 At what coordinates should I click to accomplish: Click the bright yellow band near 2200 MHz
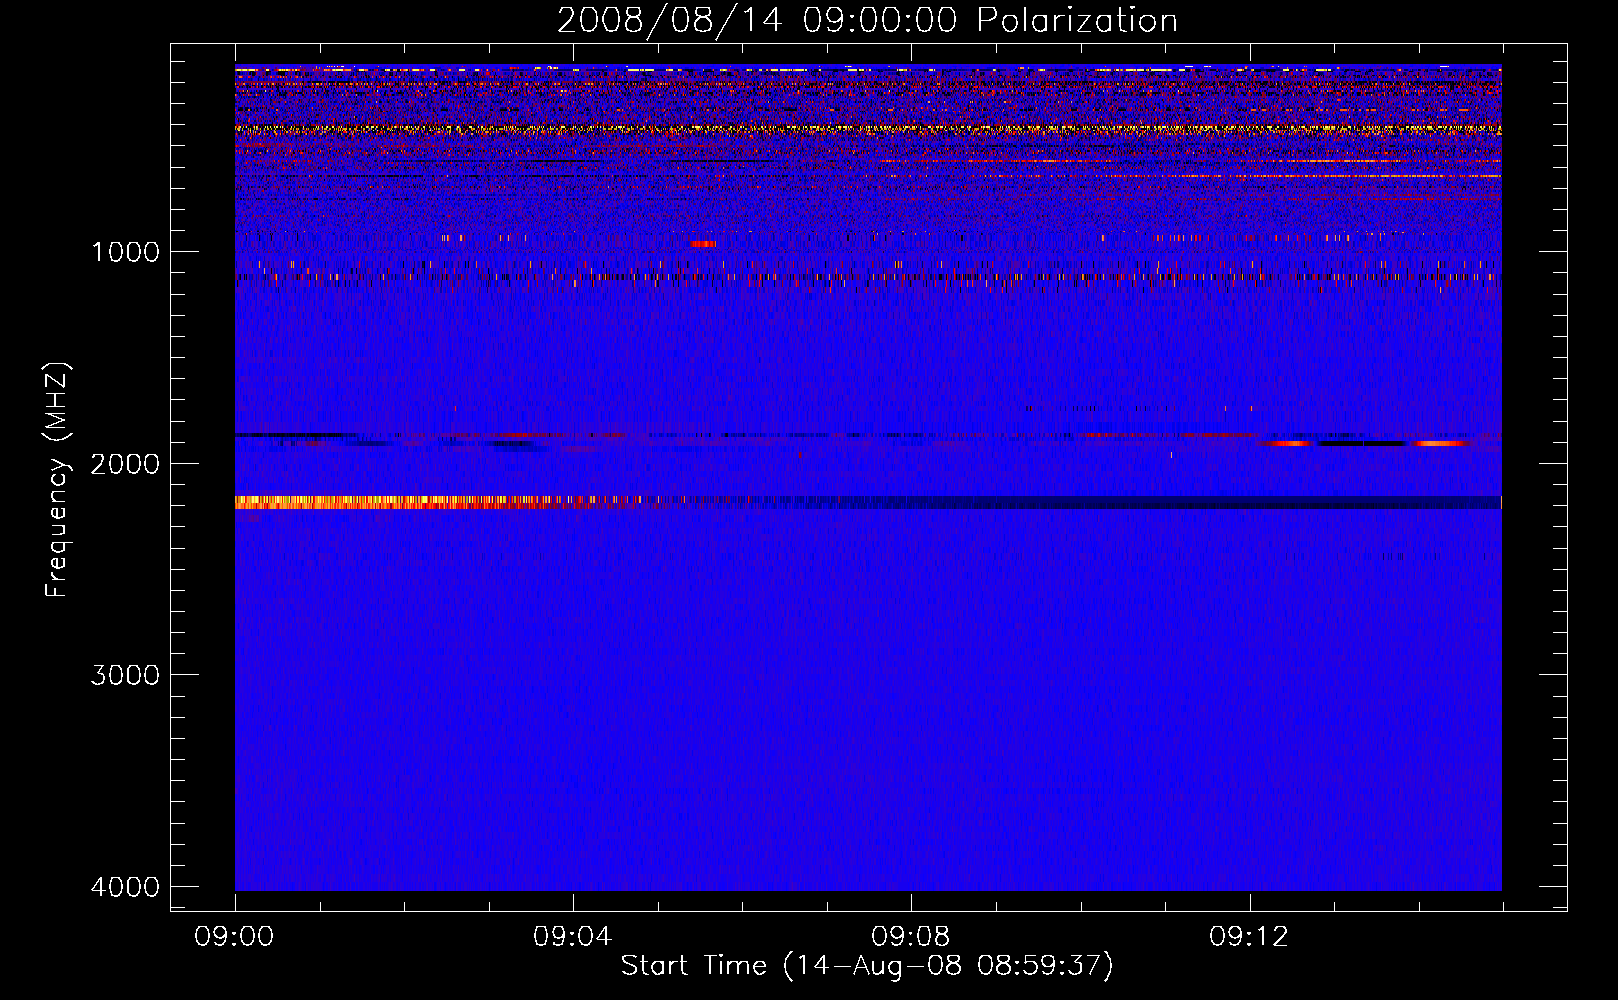[x=420, y=502]
